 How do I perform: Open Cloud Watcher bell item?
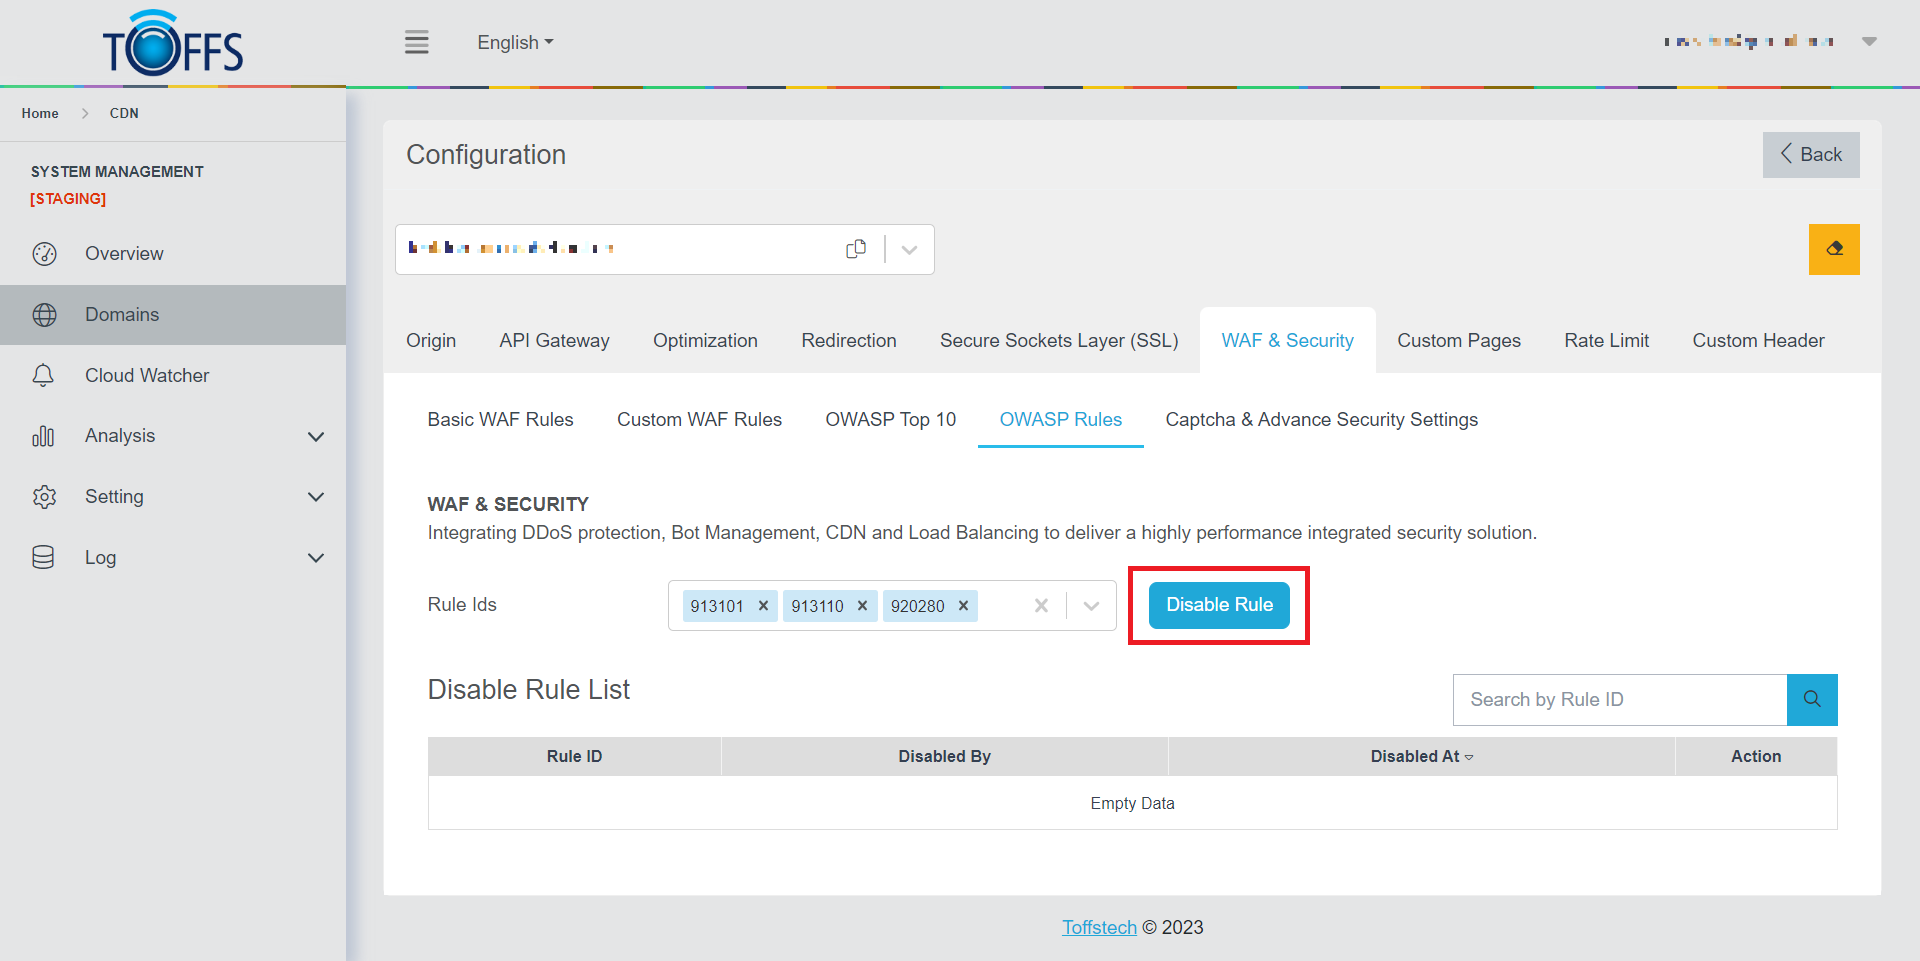point(147,376)
